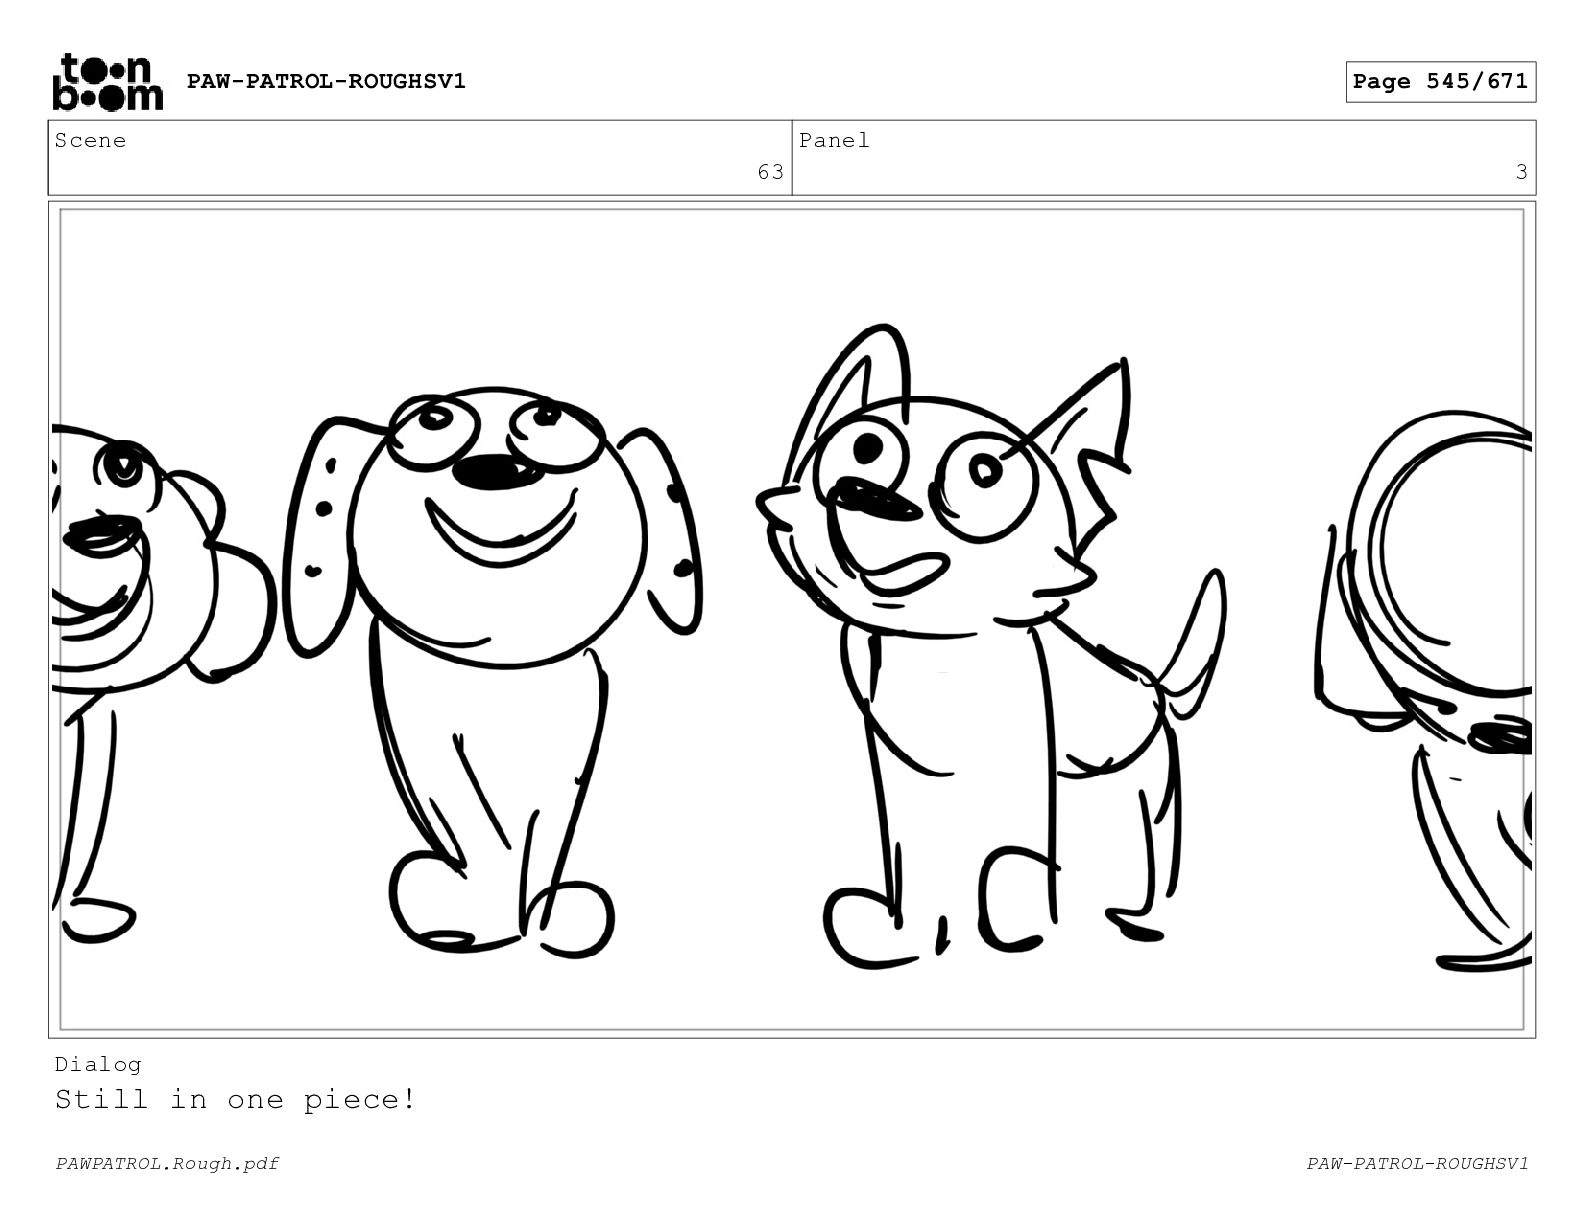Click the Panel label
Screen dimensions: 1584x1224
pyautogui.click(x=834, y=141)
